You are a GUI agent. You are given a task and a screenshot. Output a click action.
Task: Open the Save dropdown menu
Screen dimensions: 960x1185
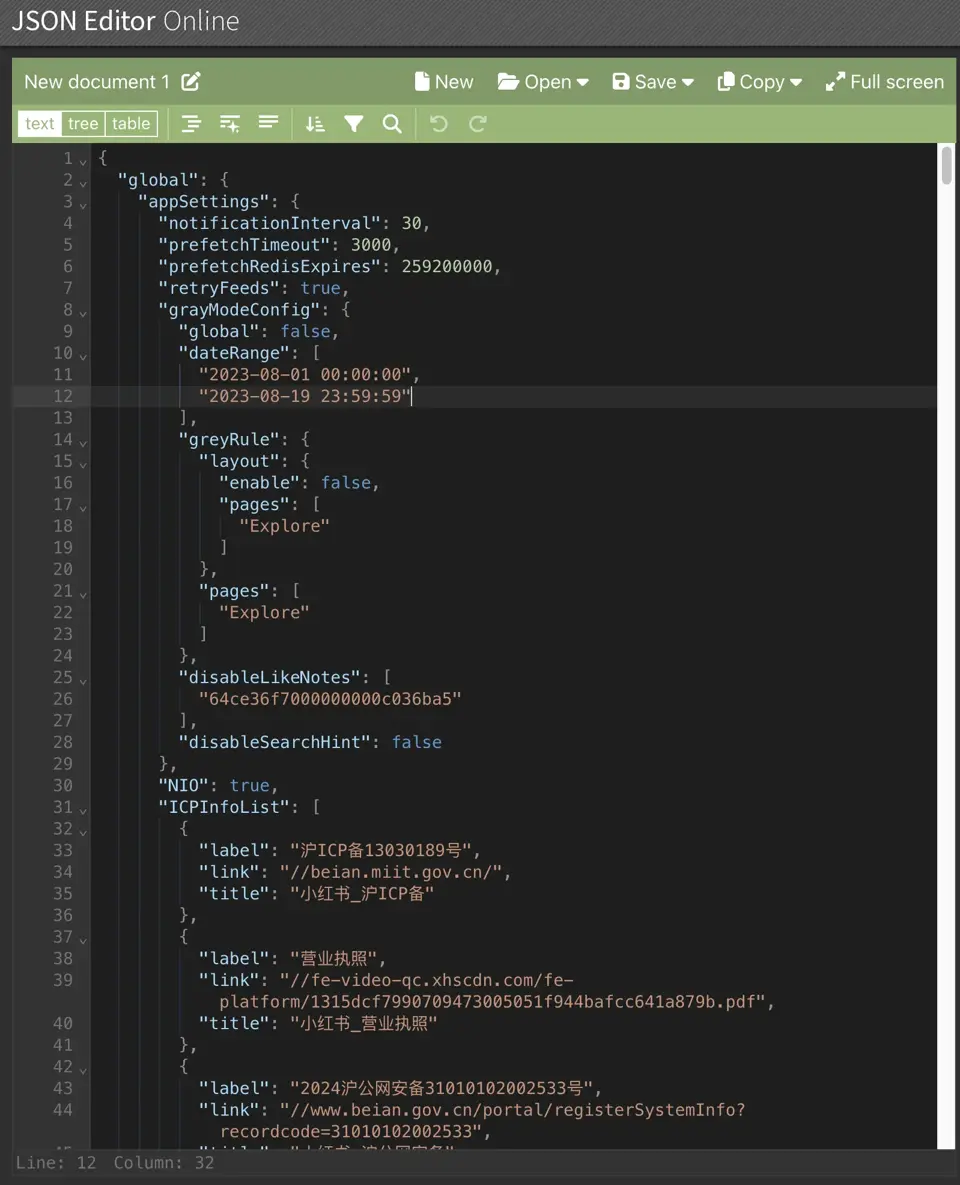coord(653,82)
